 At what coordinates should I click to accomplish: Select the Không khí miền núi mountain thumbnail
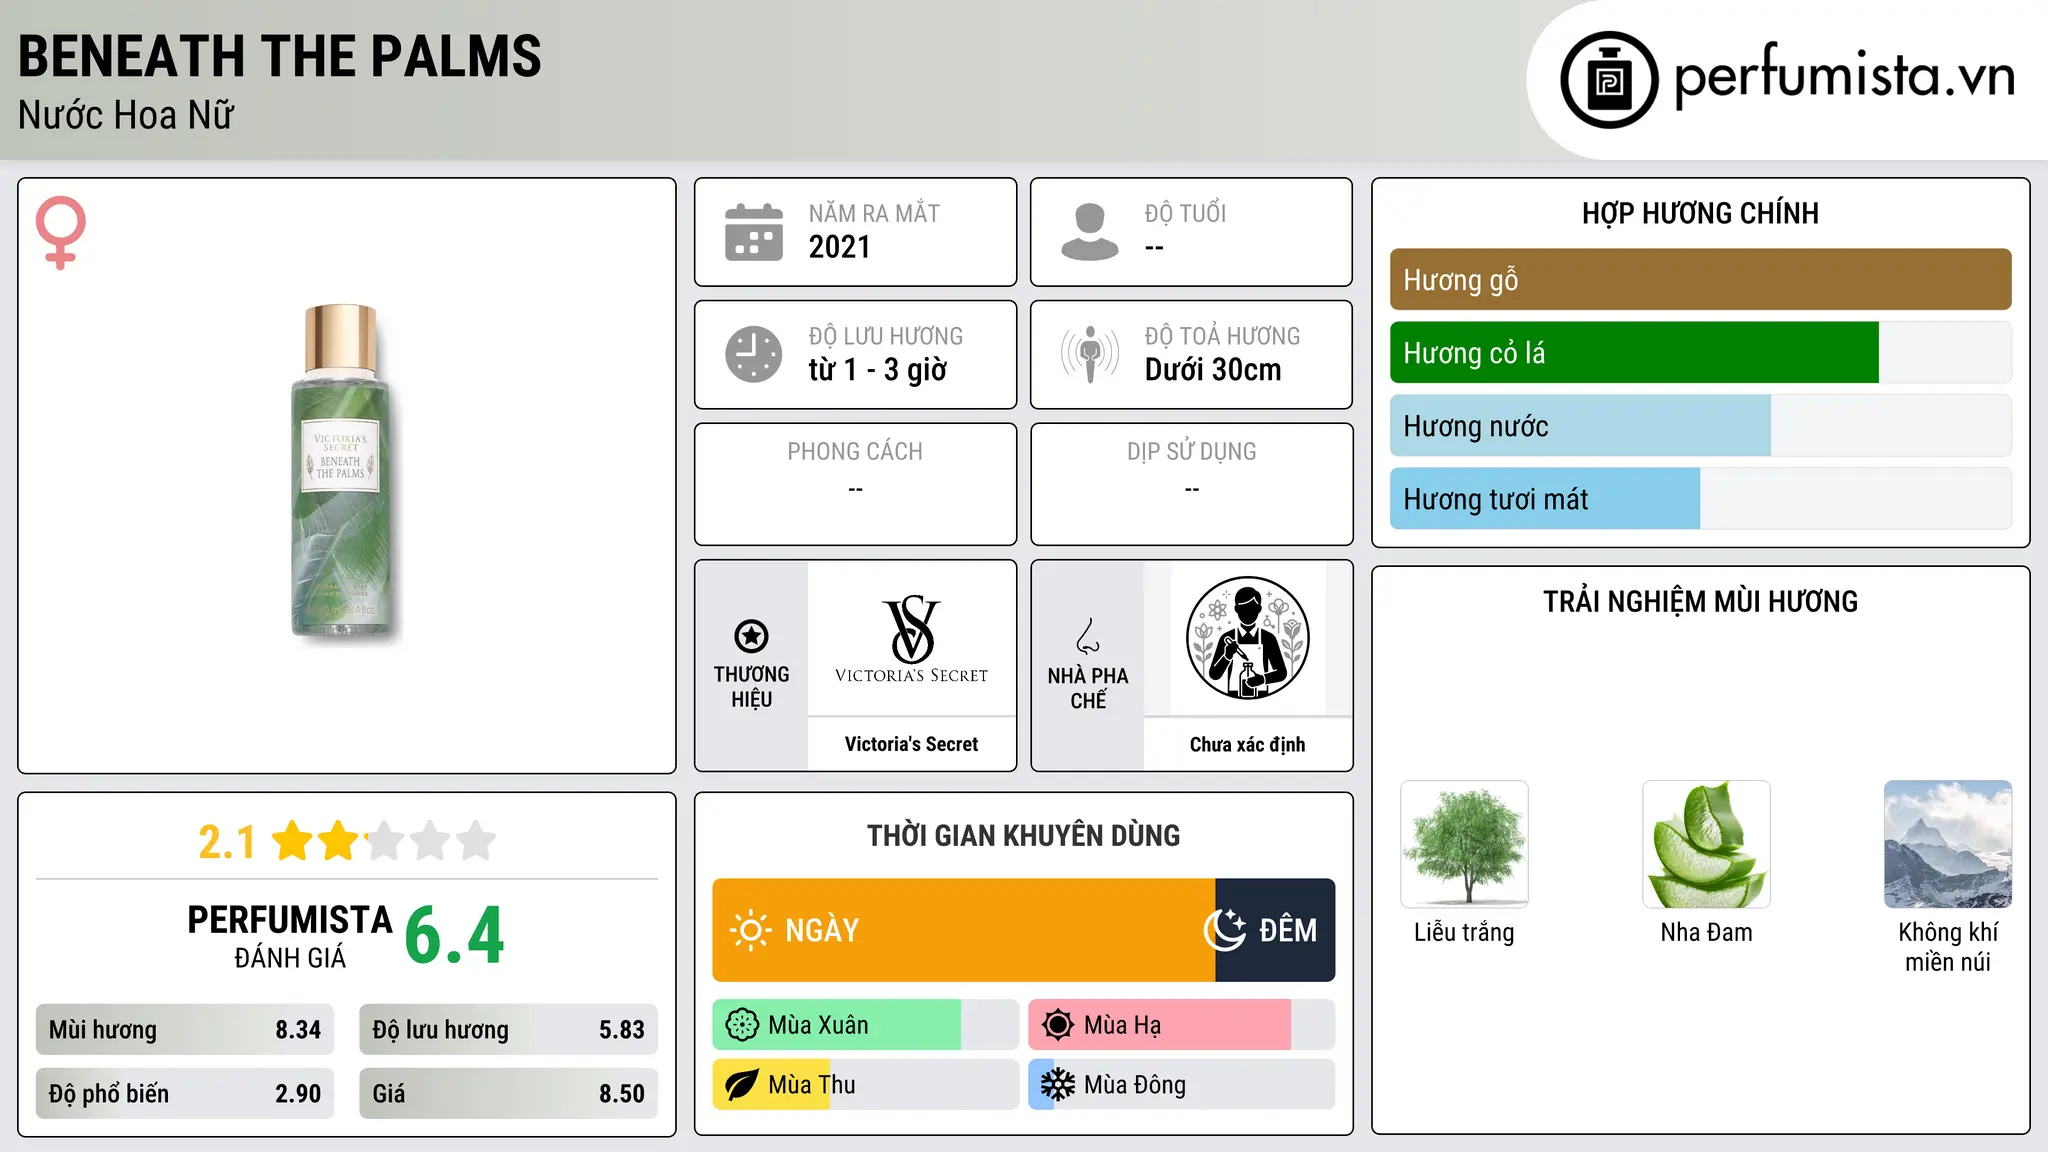[x=1948, y=844]
